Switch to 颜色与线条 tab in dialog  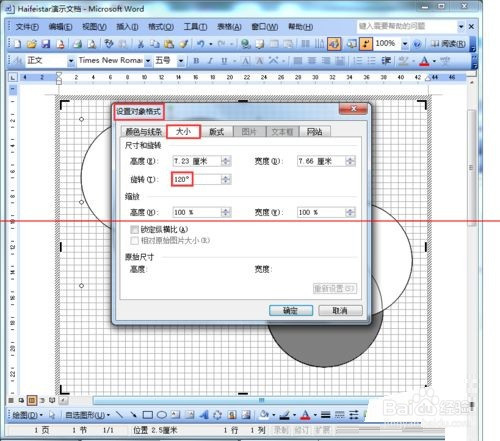tap(143, 132)
